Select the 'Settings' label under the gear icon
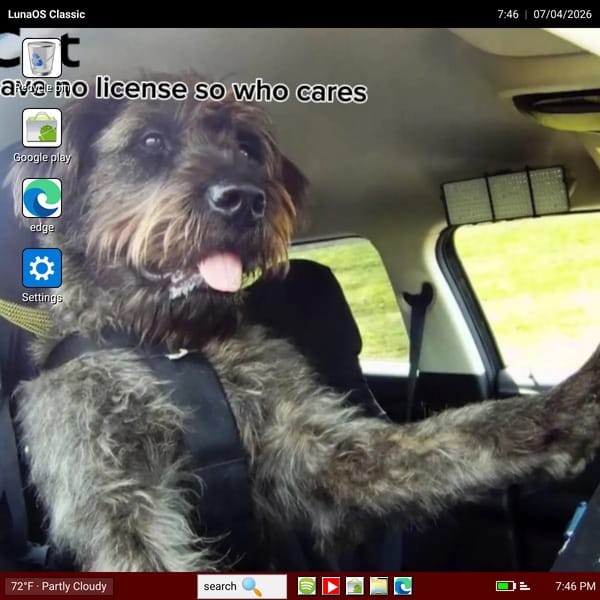Screen dimensions: 600x600 pyautogui.click(x=42, y=297)
